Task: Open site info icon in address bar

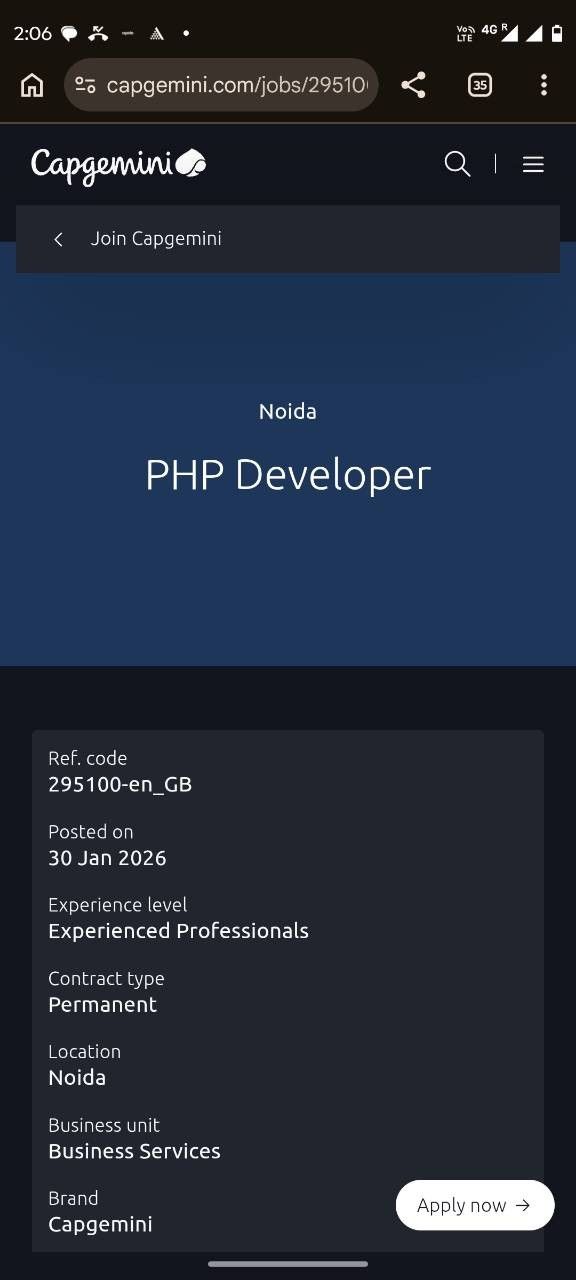Action: click(x=85, y=85)
